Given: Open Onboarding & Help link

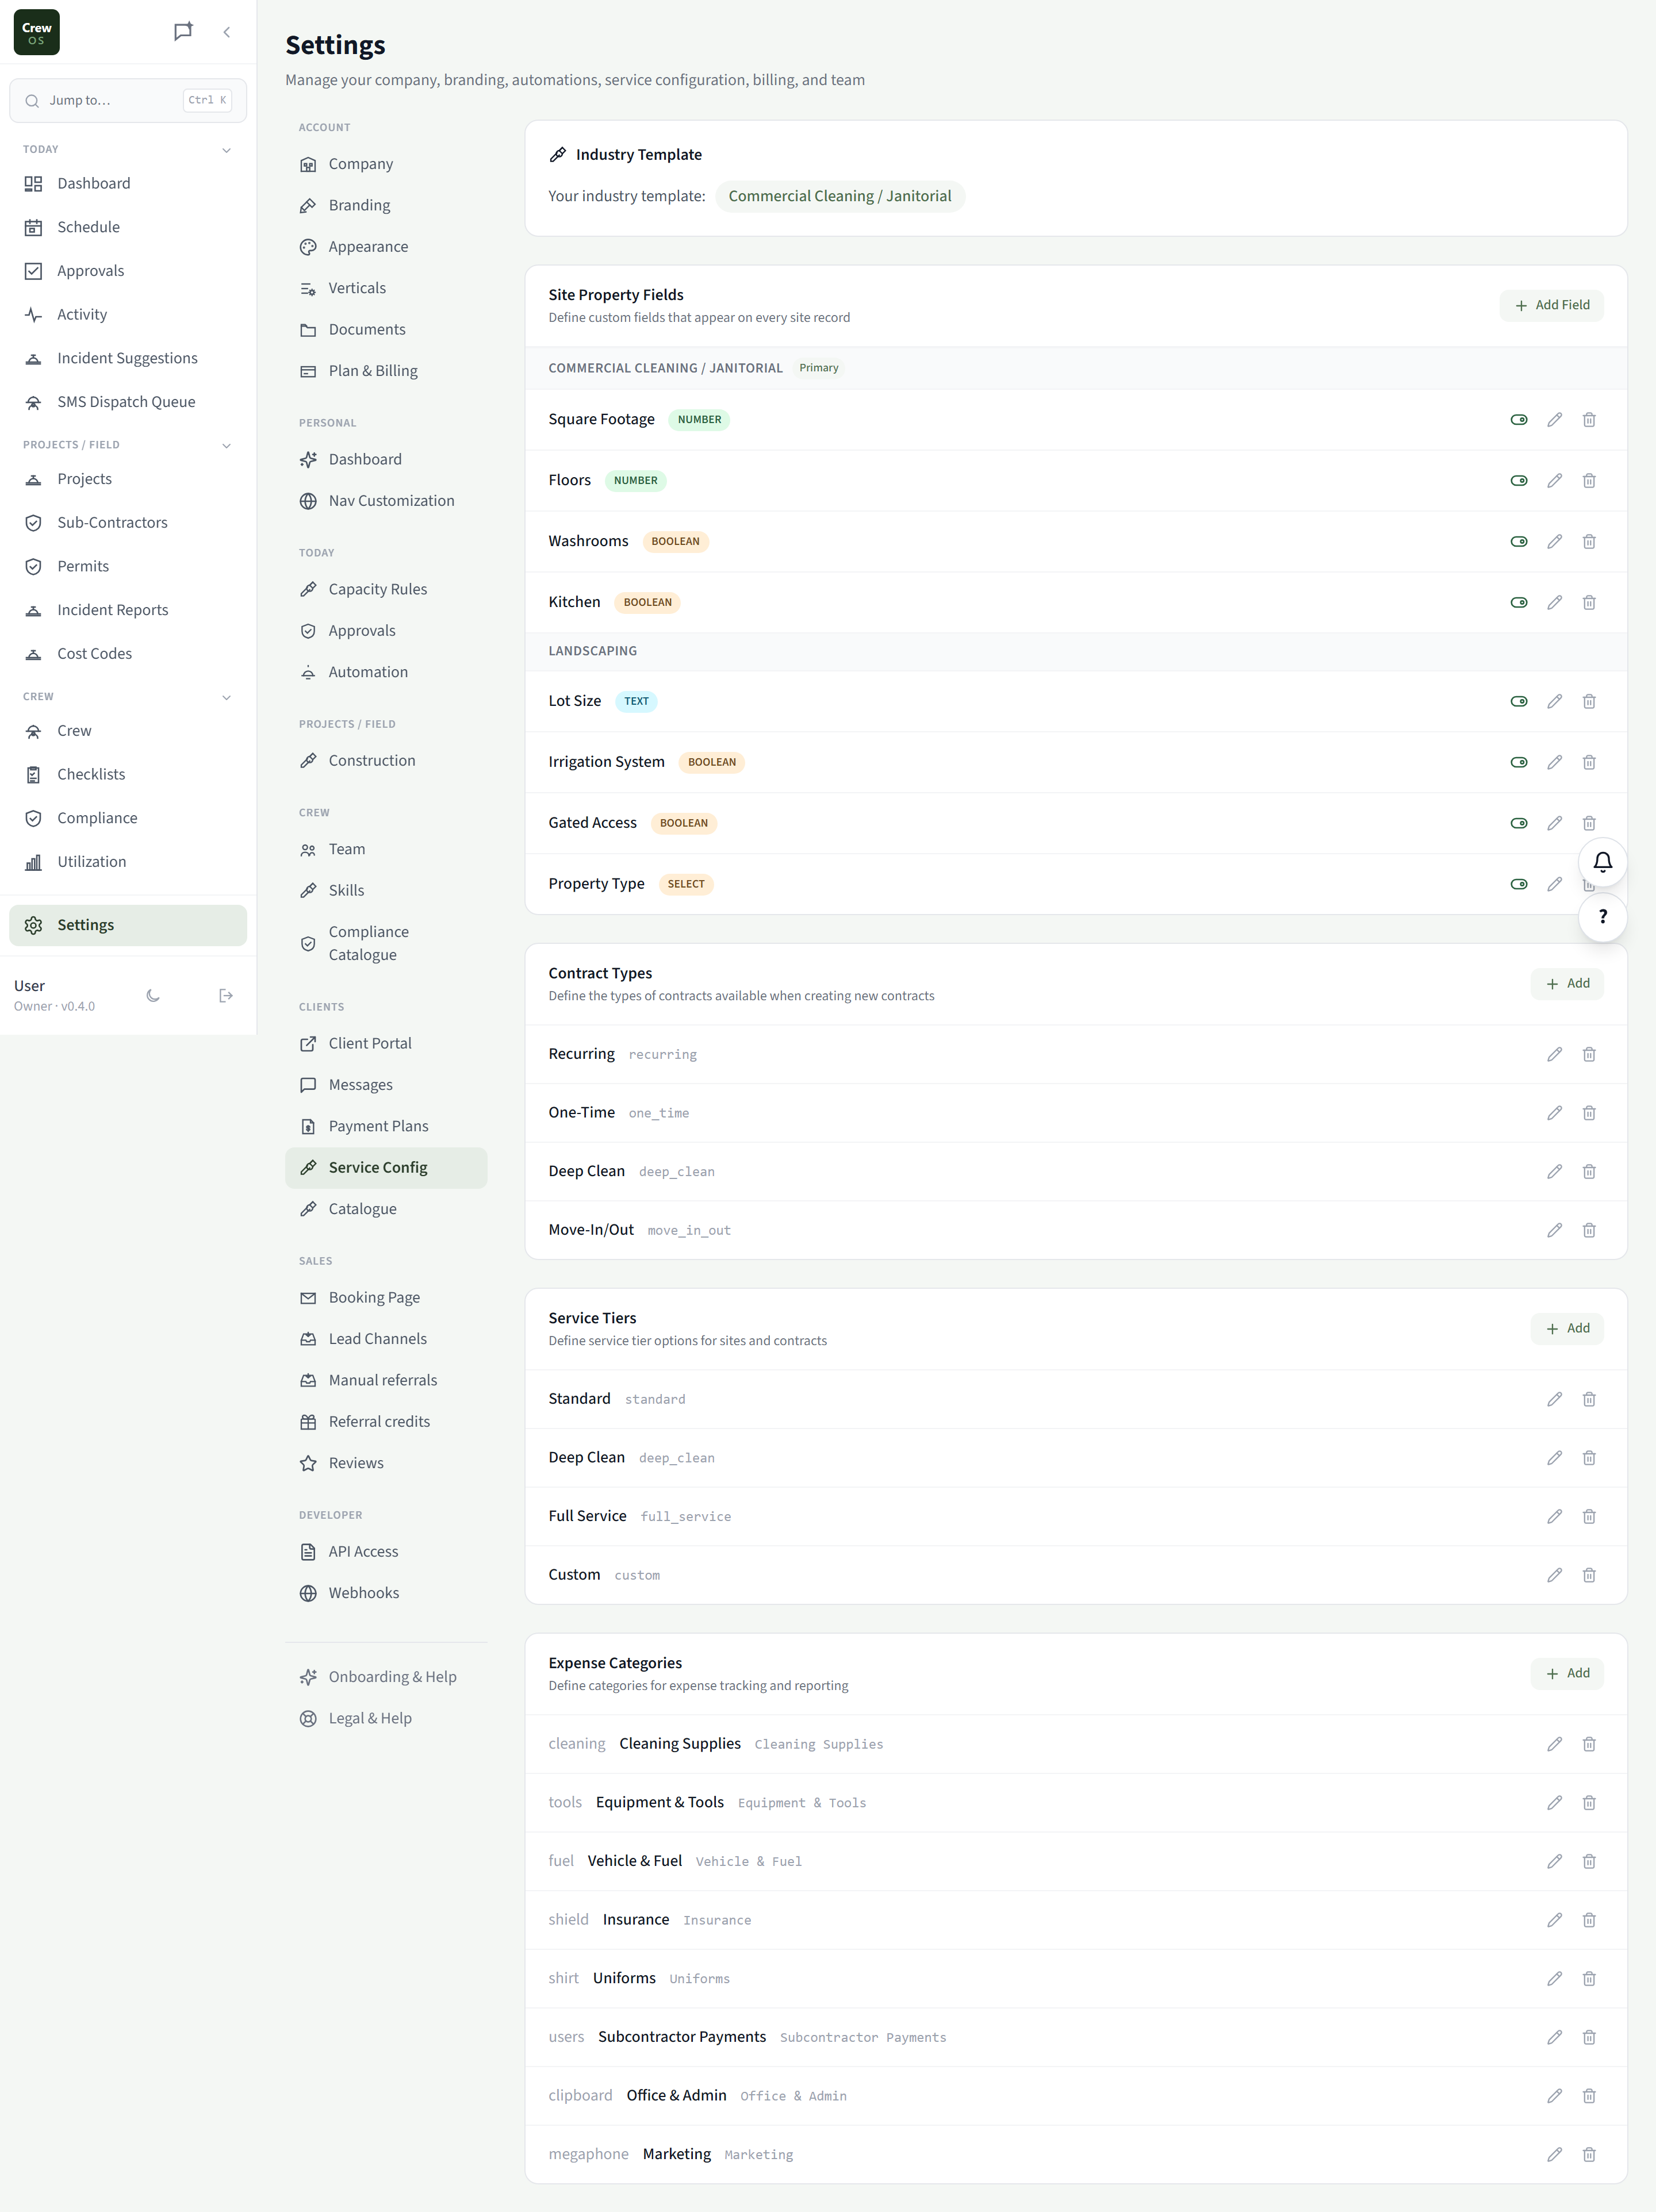Looking at the screenshot, I should pos(386,1677).
